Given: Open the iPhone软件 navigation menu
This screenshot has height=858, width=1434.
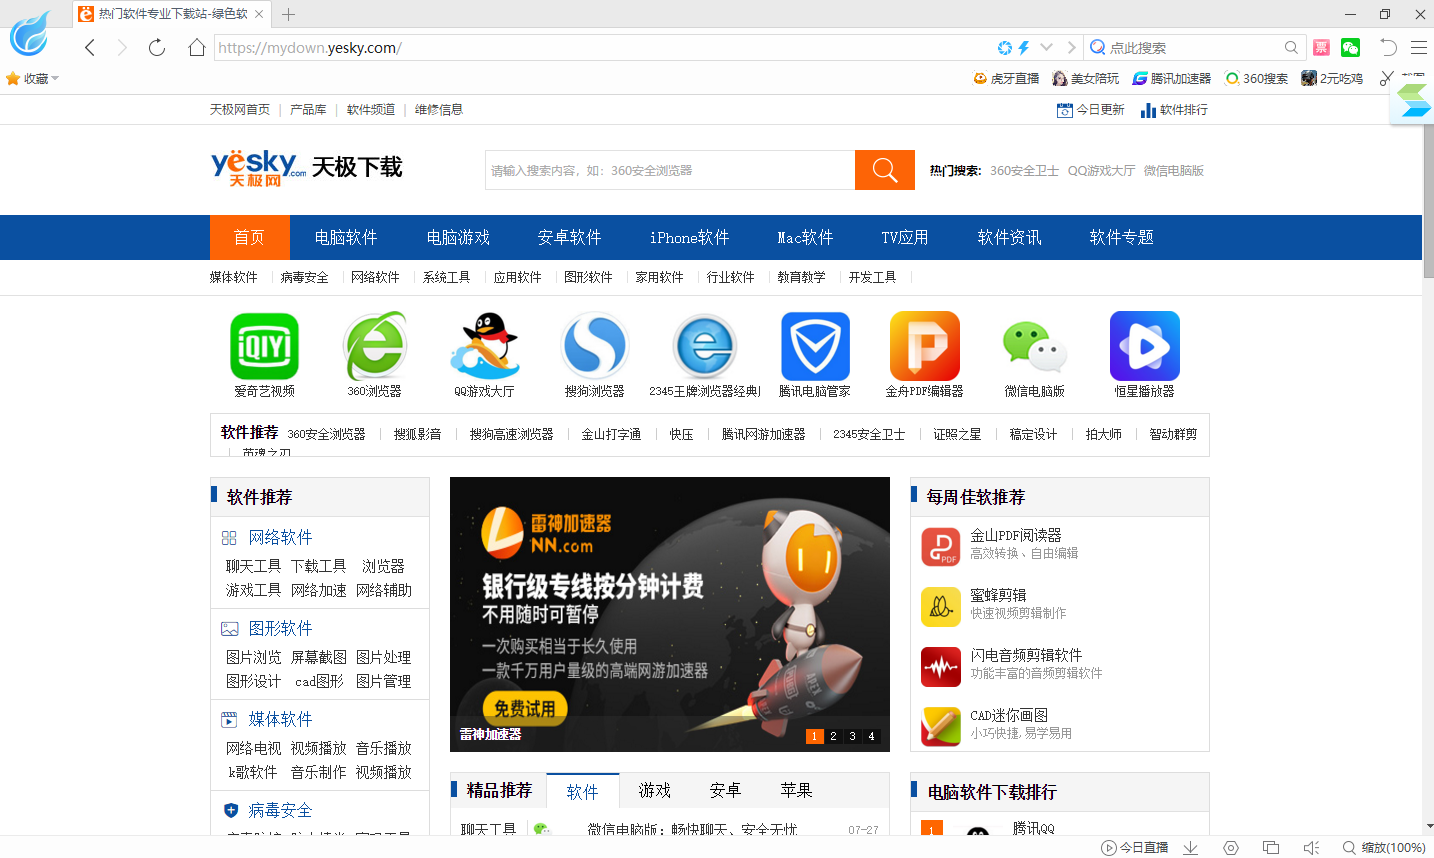Looking at the screenshot, I should tap(690, 238).
